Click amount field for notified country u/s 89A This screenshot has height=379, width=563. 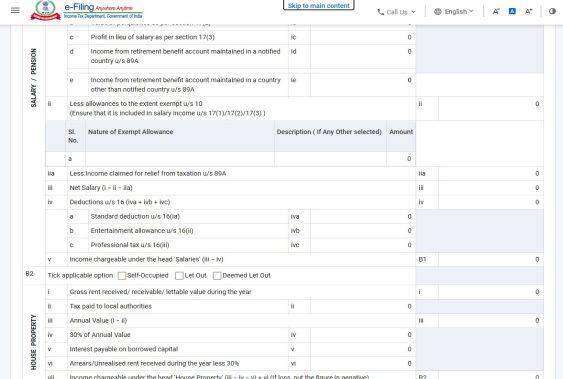click(x=363, y=56)
